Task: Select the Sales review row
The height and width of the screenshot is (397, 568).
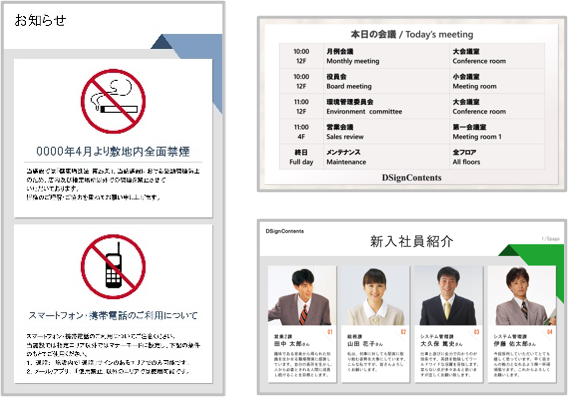Action: [412, 131]
